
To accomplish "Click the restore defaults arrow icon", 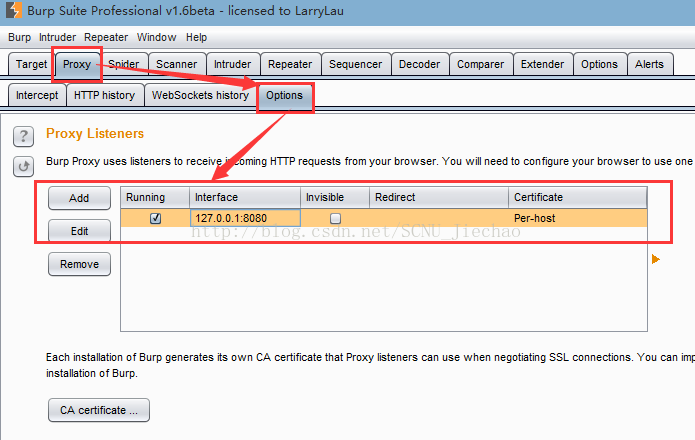I will pos(23,167).
